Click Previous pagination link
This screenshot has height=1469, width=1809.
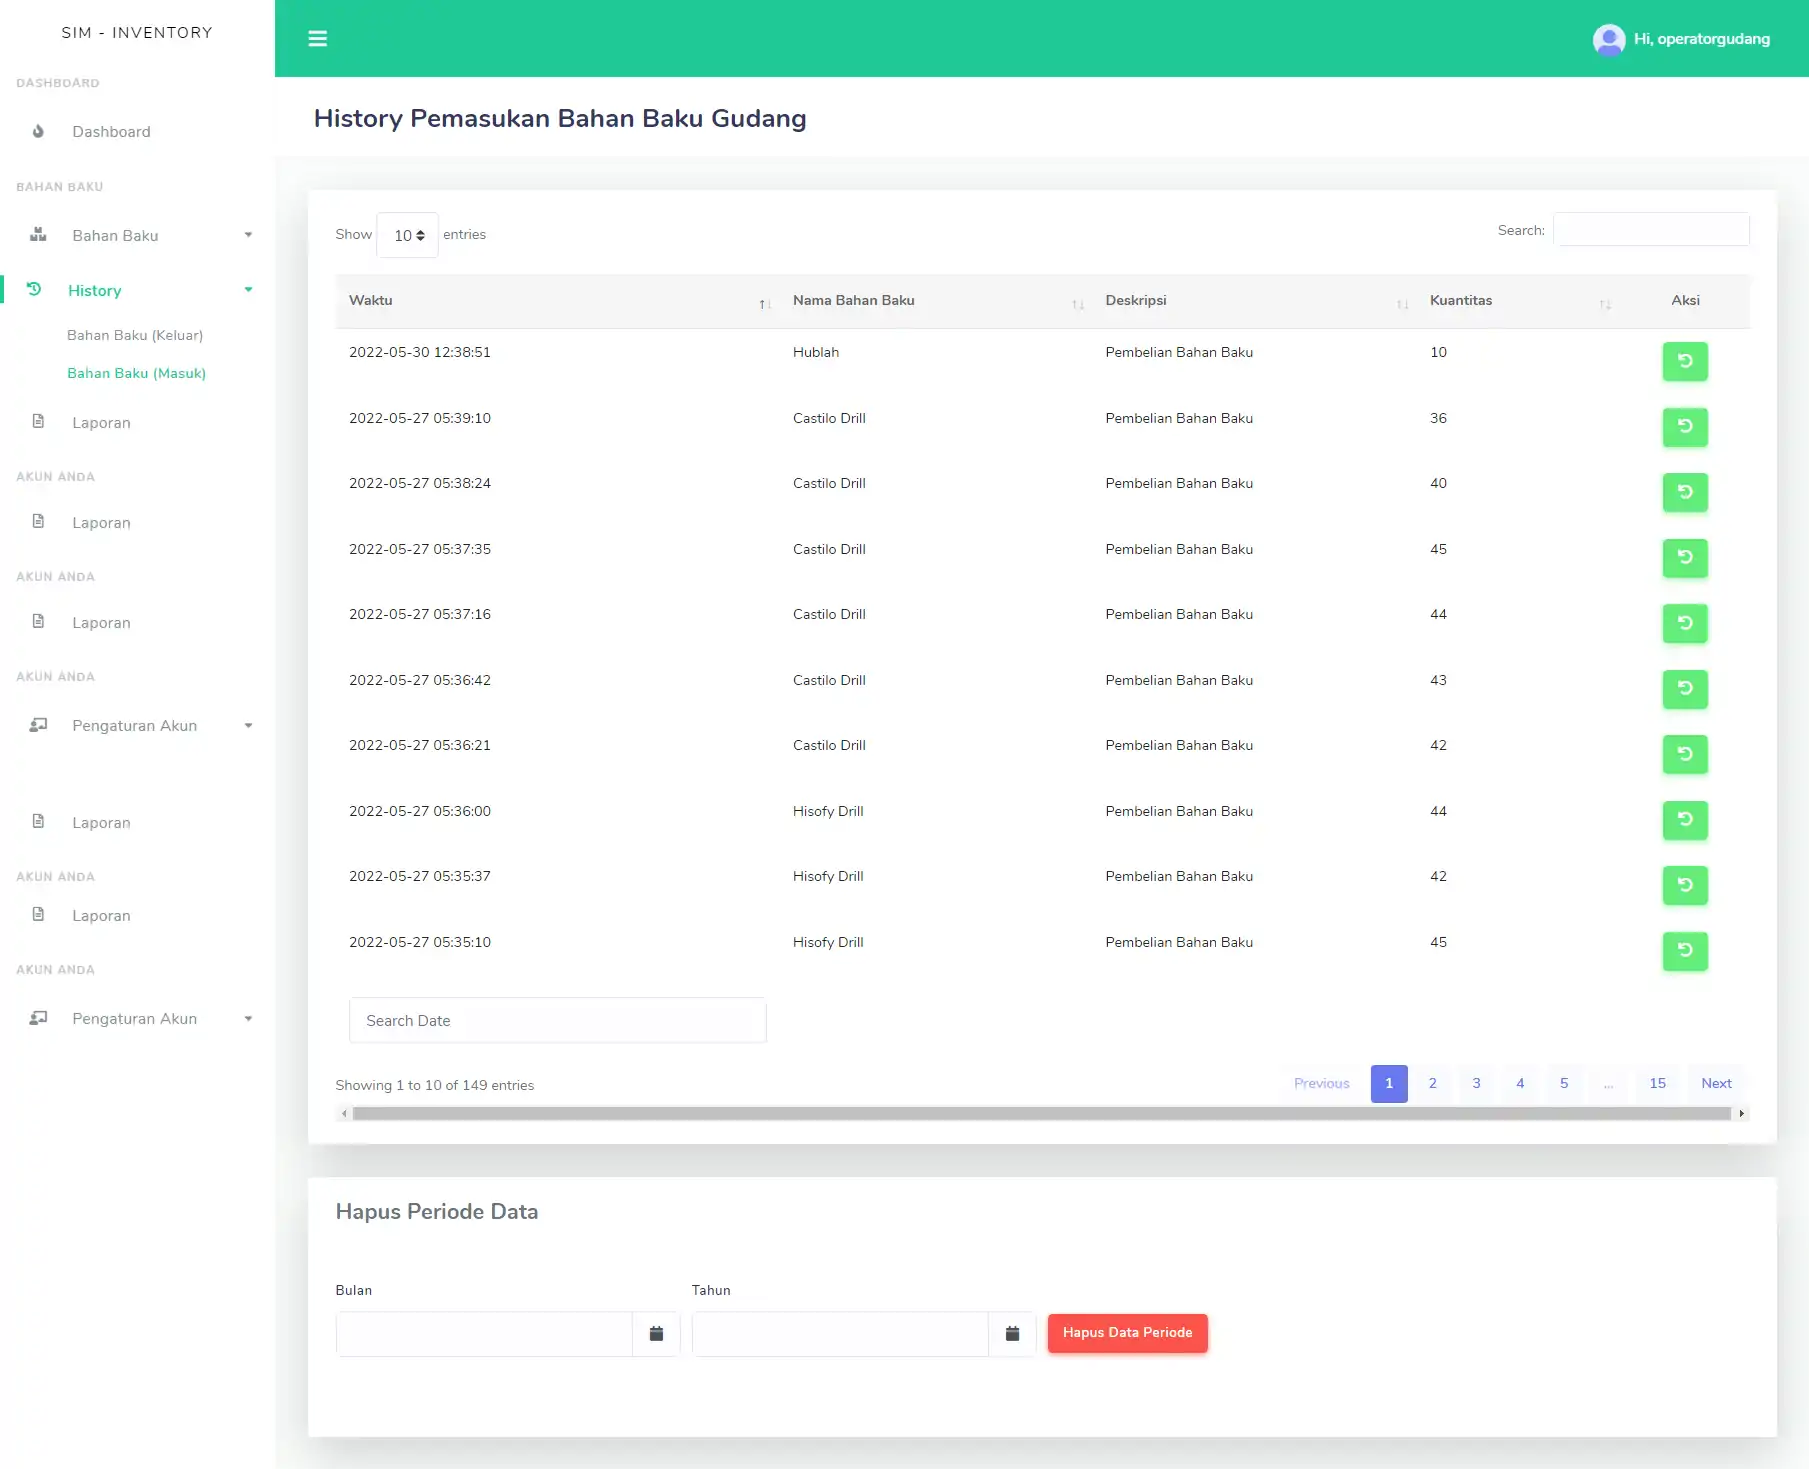tap(1322, 1084)
